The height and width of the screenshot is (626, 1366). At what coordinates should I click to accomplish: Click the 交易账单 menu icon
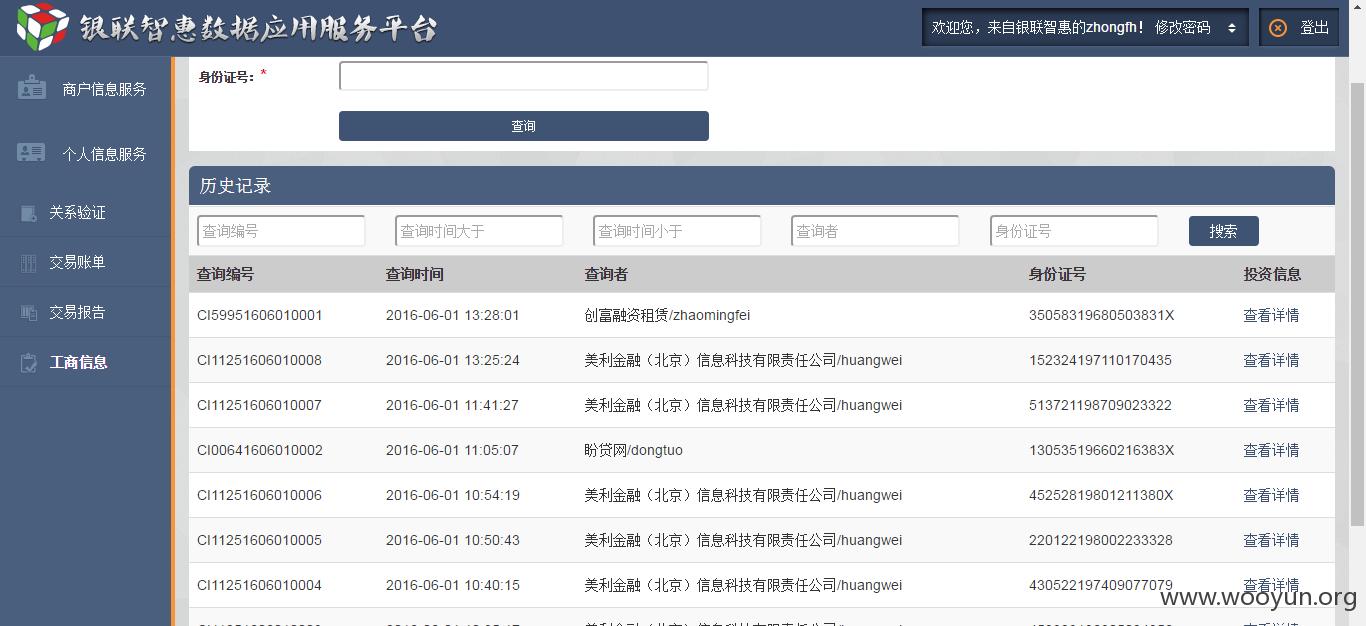29,263
